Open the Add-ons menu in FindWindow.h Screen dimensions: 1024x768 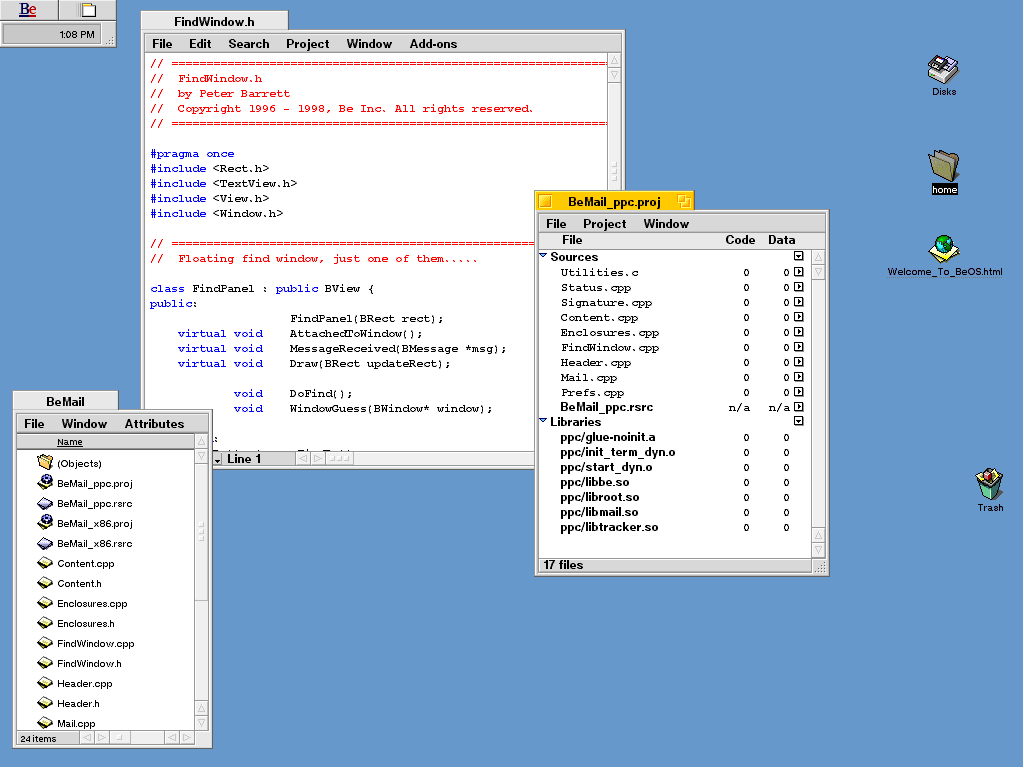(433, 44)
